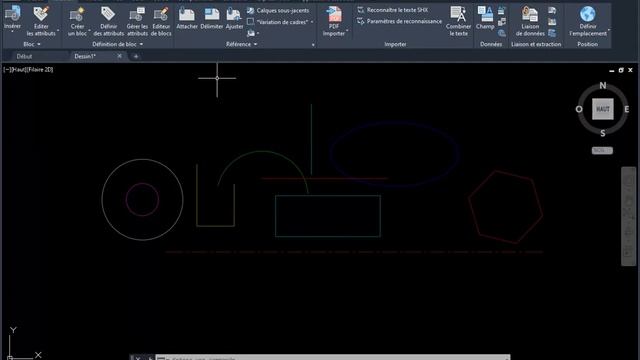The image size is (640, 360).
Task: Launch the Editeur de blocs
Action: coord(161,21)
